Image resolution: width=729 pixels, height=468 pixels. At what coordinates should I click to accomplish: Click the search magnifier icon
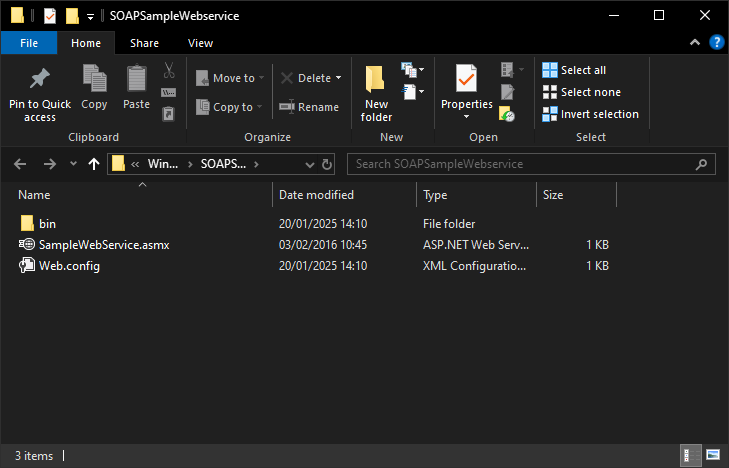[x=701, y=164]
